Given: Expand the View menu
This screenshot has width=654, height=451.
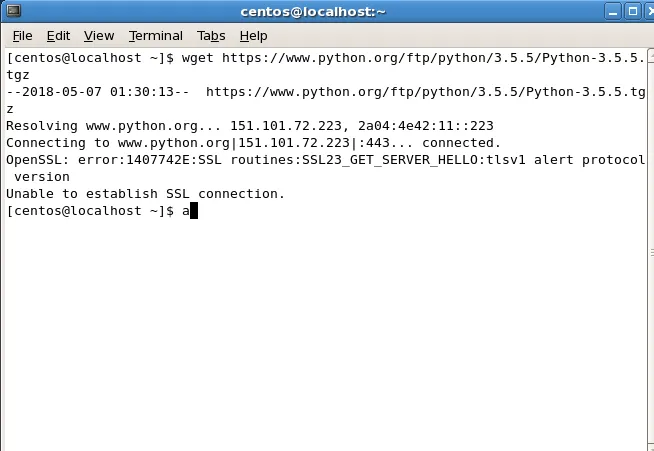Looking at the screenshot, I should [x=99, y=35].
